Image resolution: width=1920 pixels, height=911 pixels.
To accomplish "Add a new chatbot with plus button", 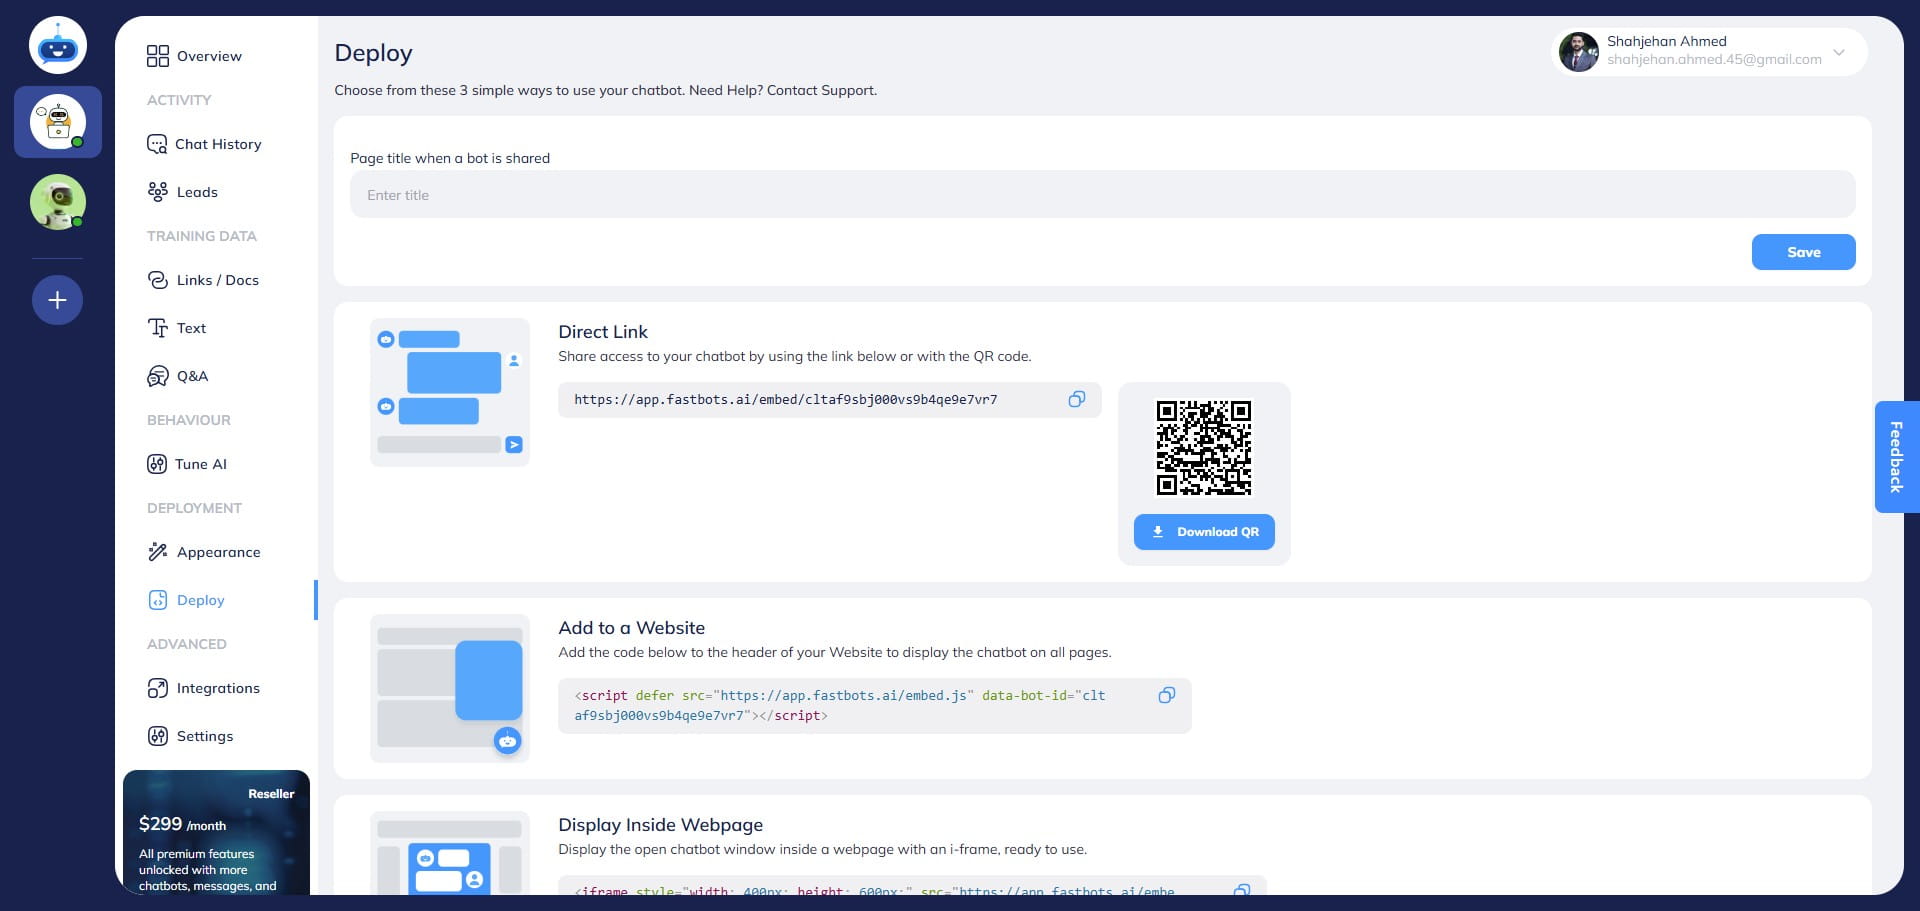I will click(58, 300).
